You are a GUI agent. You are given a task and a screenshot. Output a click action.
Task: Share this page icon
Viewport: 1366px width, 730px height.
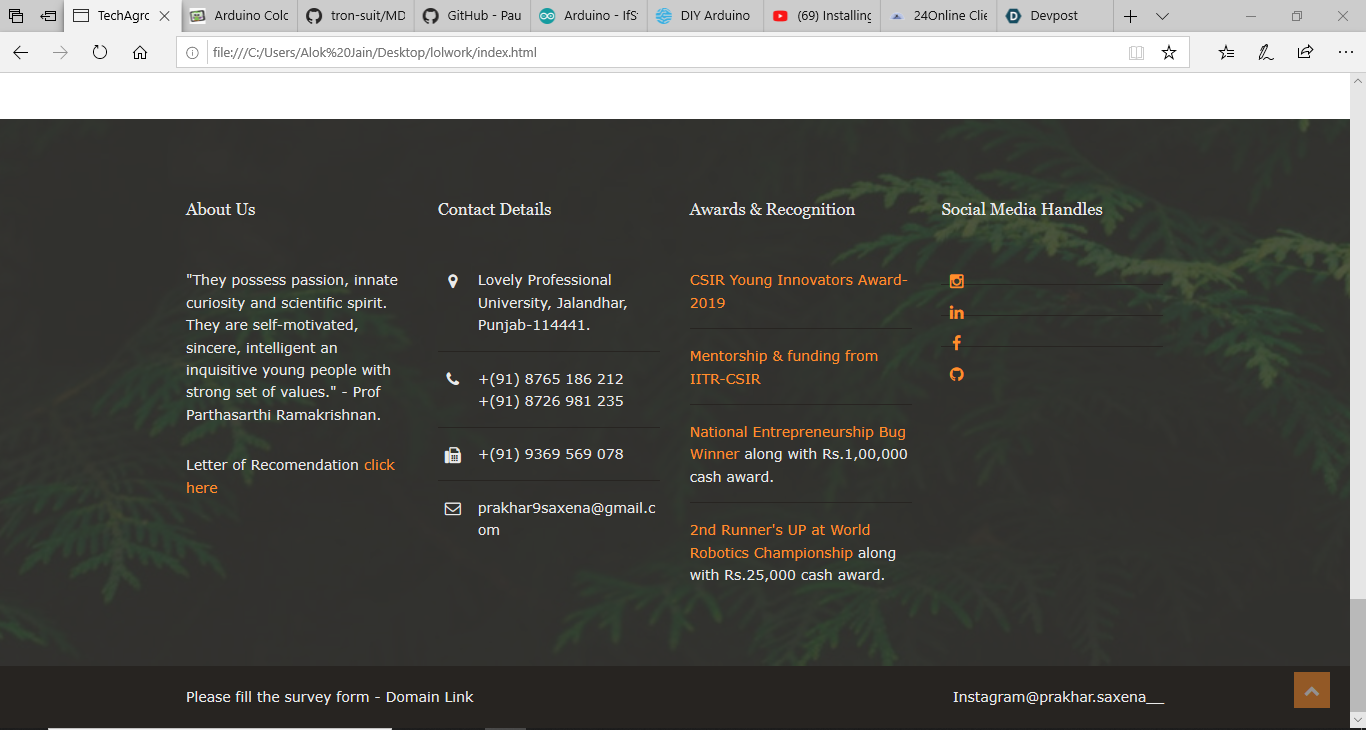tap(1305, 52)
